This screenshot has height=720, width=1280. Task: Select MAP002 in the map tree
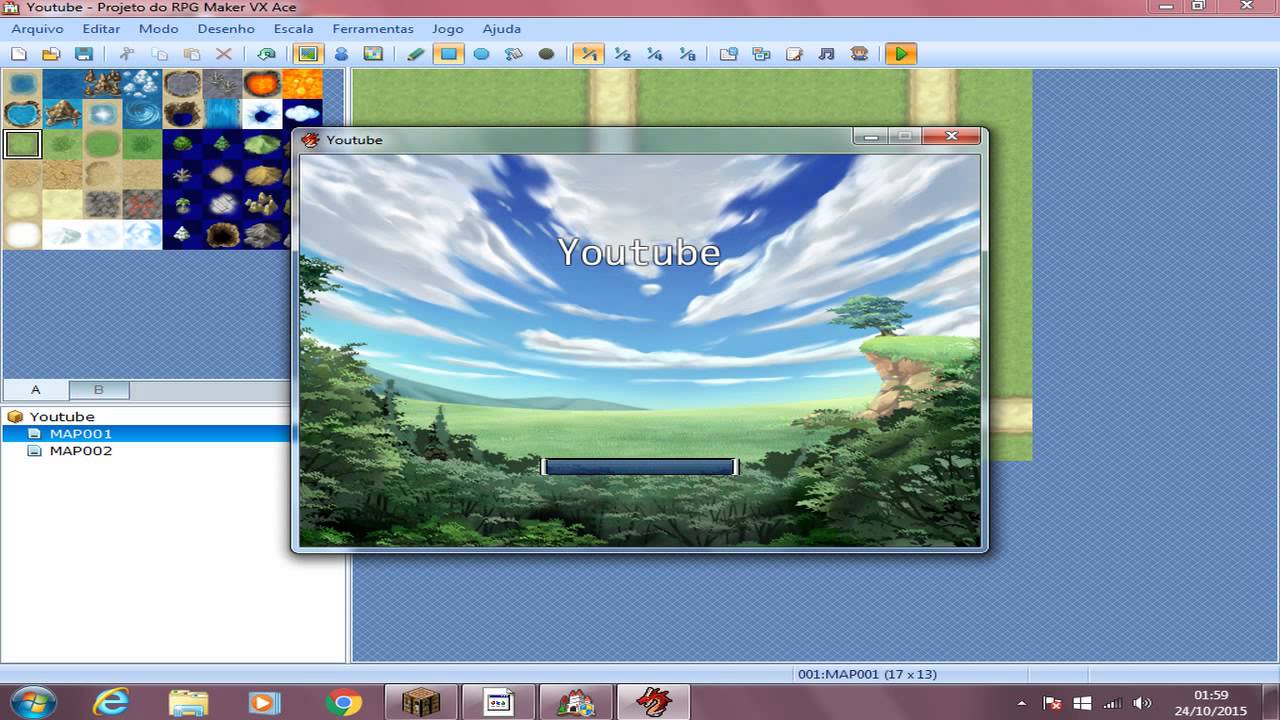(80, 451)
